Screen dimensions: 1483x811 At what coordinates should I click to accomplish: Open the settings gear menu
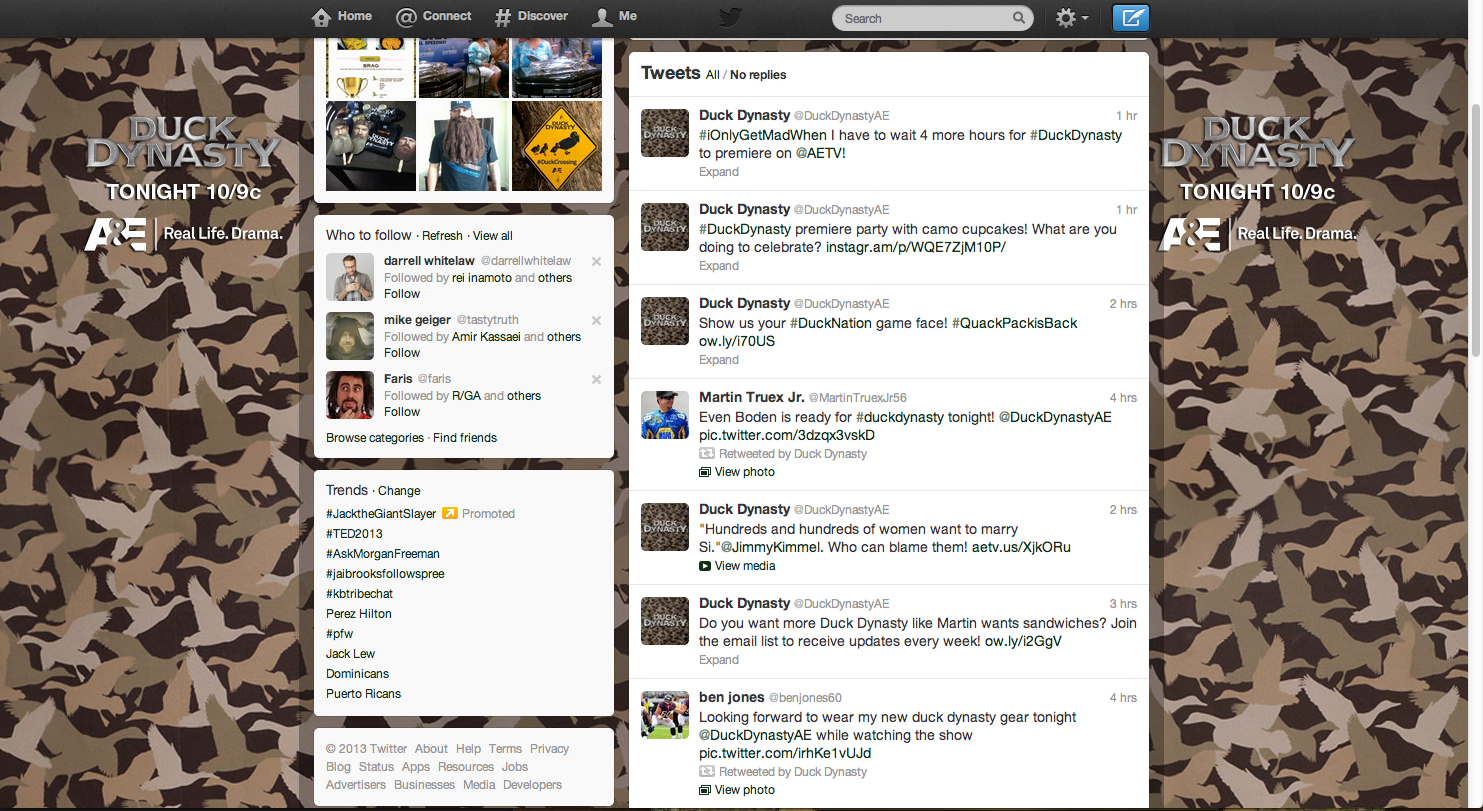[1071, 18]
